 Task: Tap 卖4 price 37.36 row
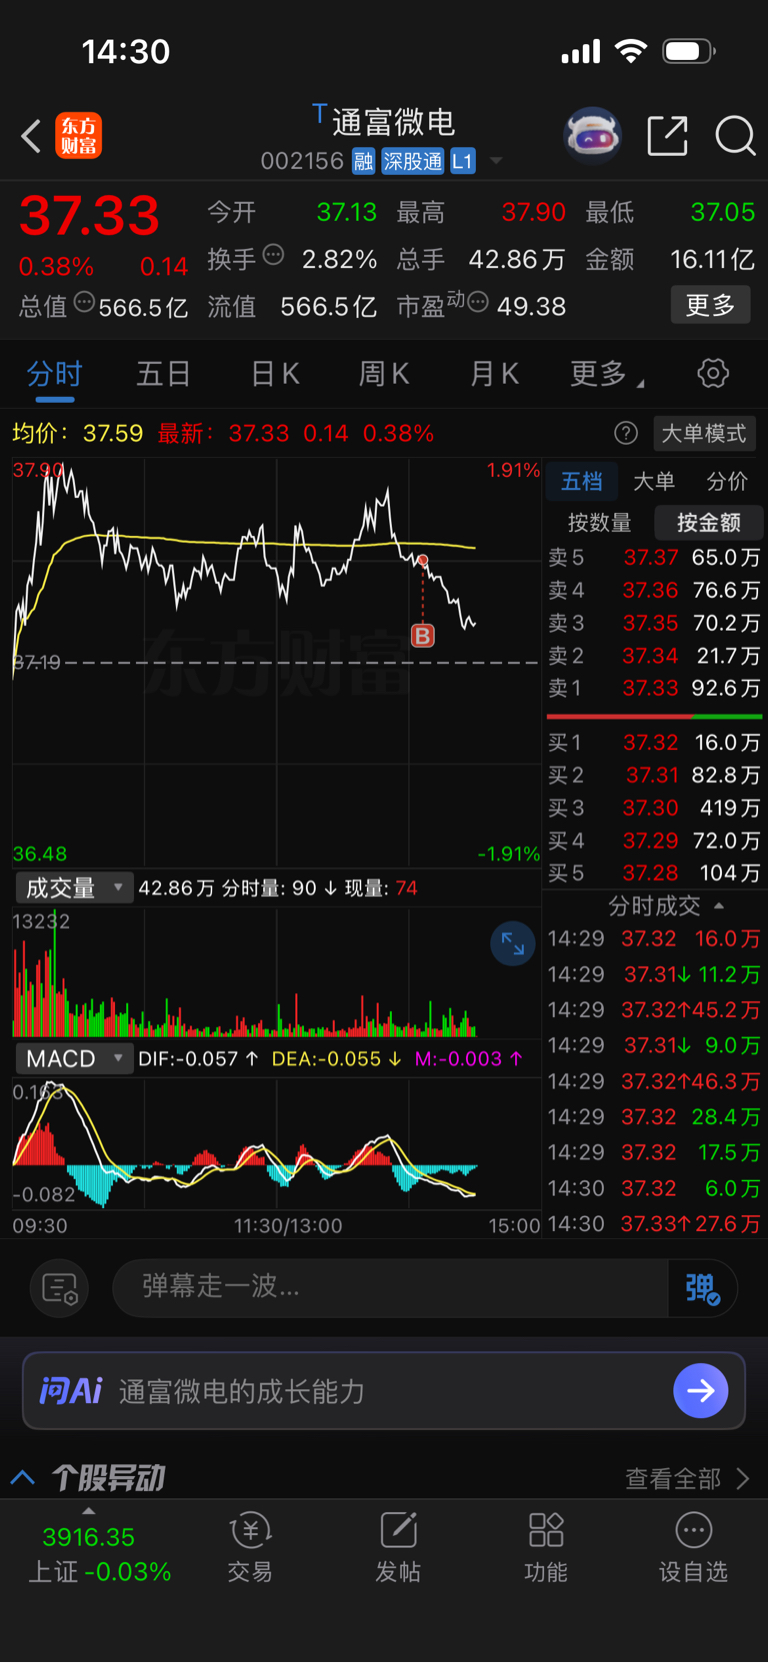654,590
